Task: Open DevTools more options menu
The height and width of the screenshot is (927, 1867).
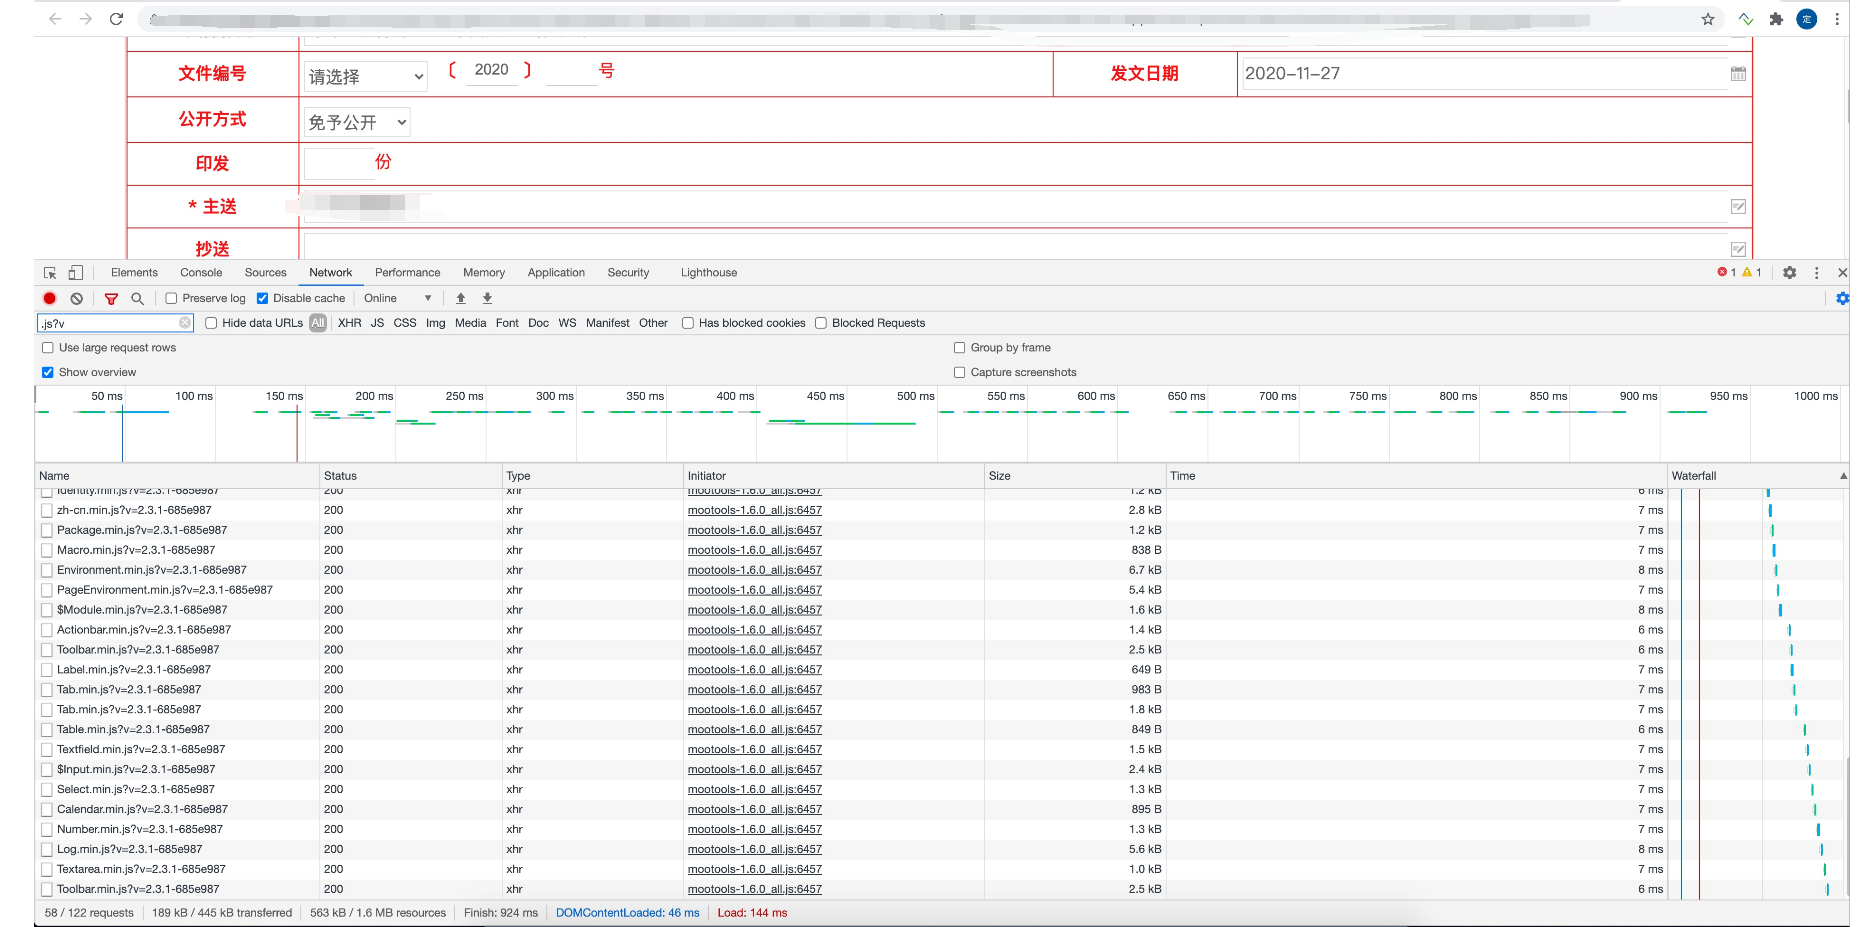Action: pyautogui.click(x=1817, y=273)
